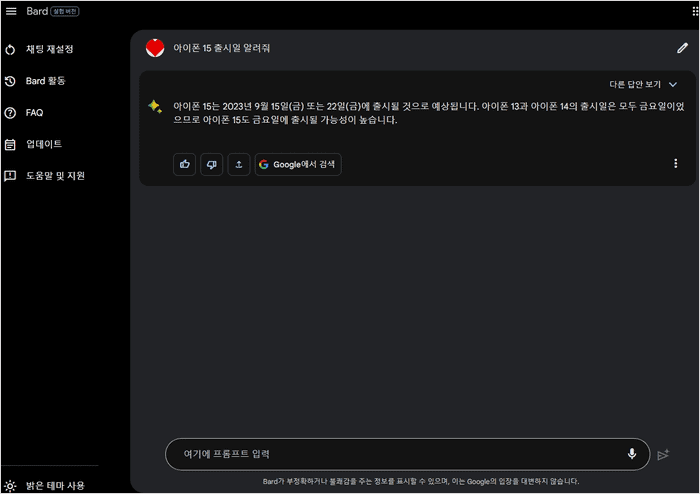Click the user avatar next to the prompt

[155, 48]
